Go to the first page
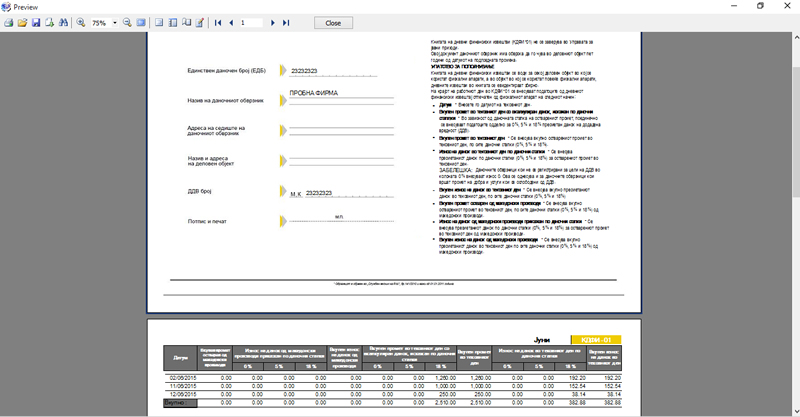This screenshot has width=800, height=417. click(218, 23)
